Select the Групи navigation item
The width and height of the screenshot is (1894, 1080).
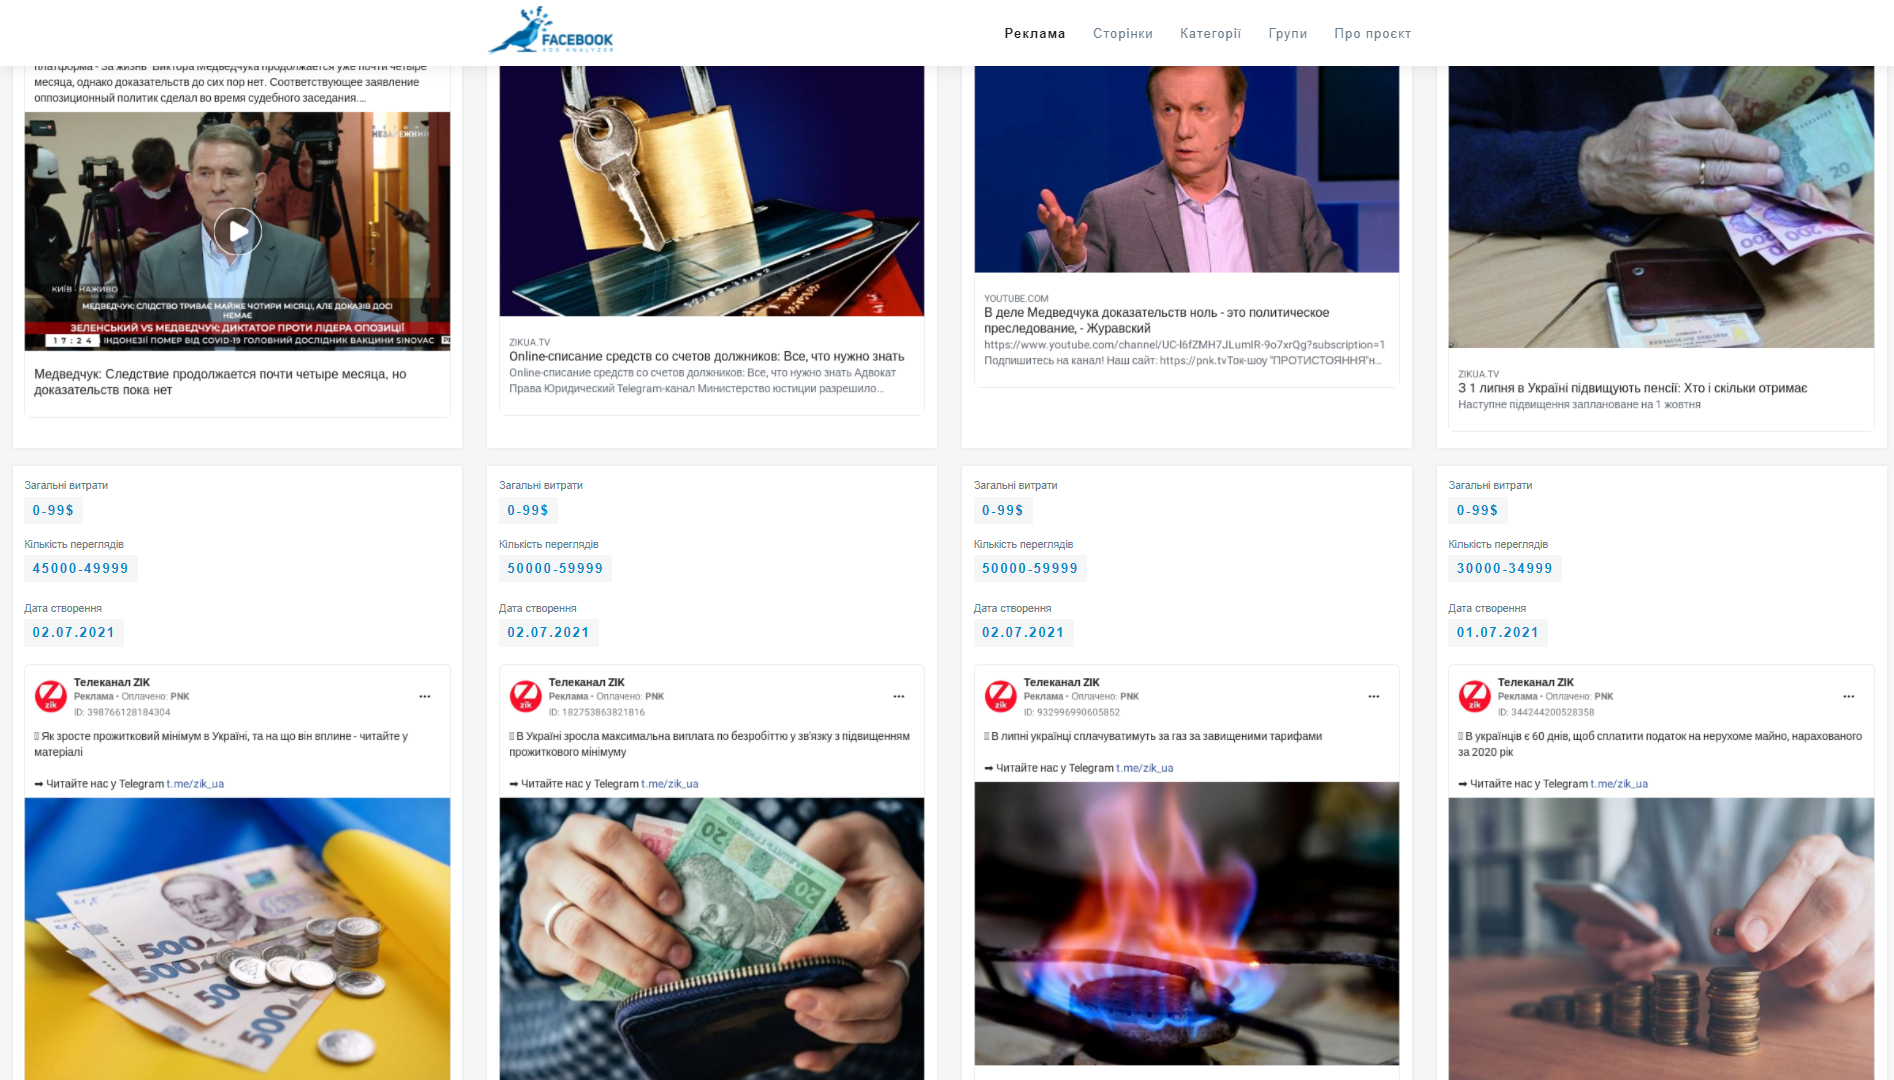coord(1288,33)
